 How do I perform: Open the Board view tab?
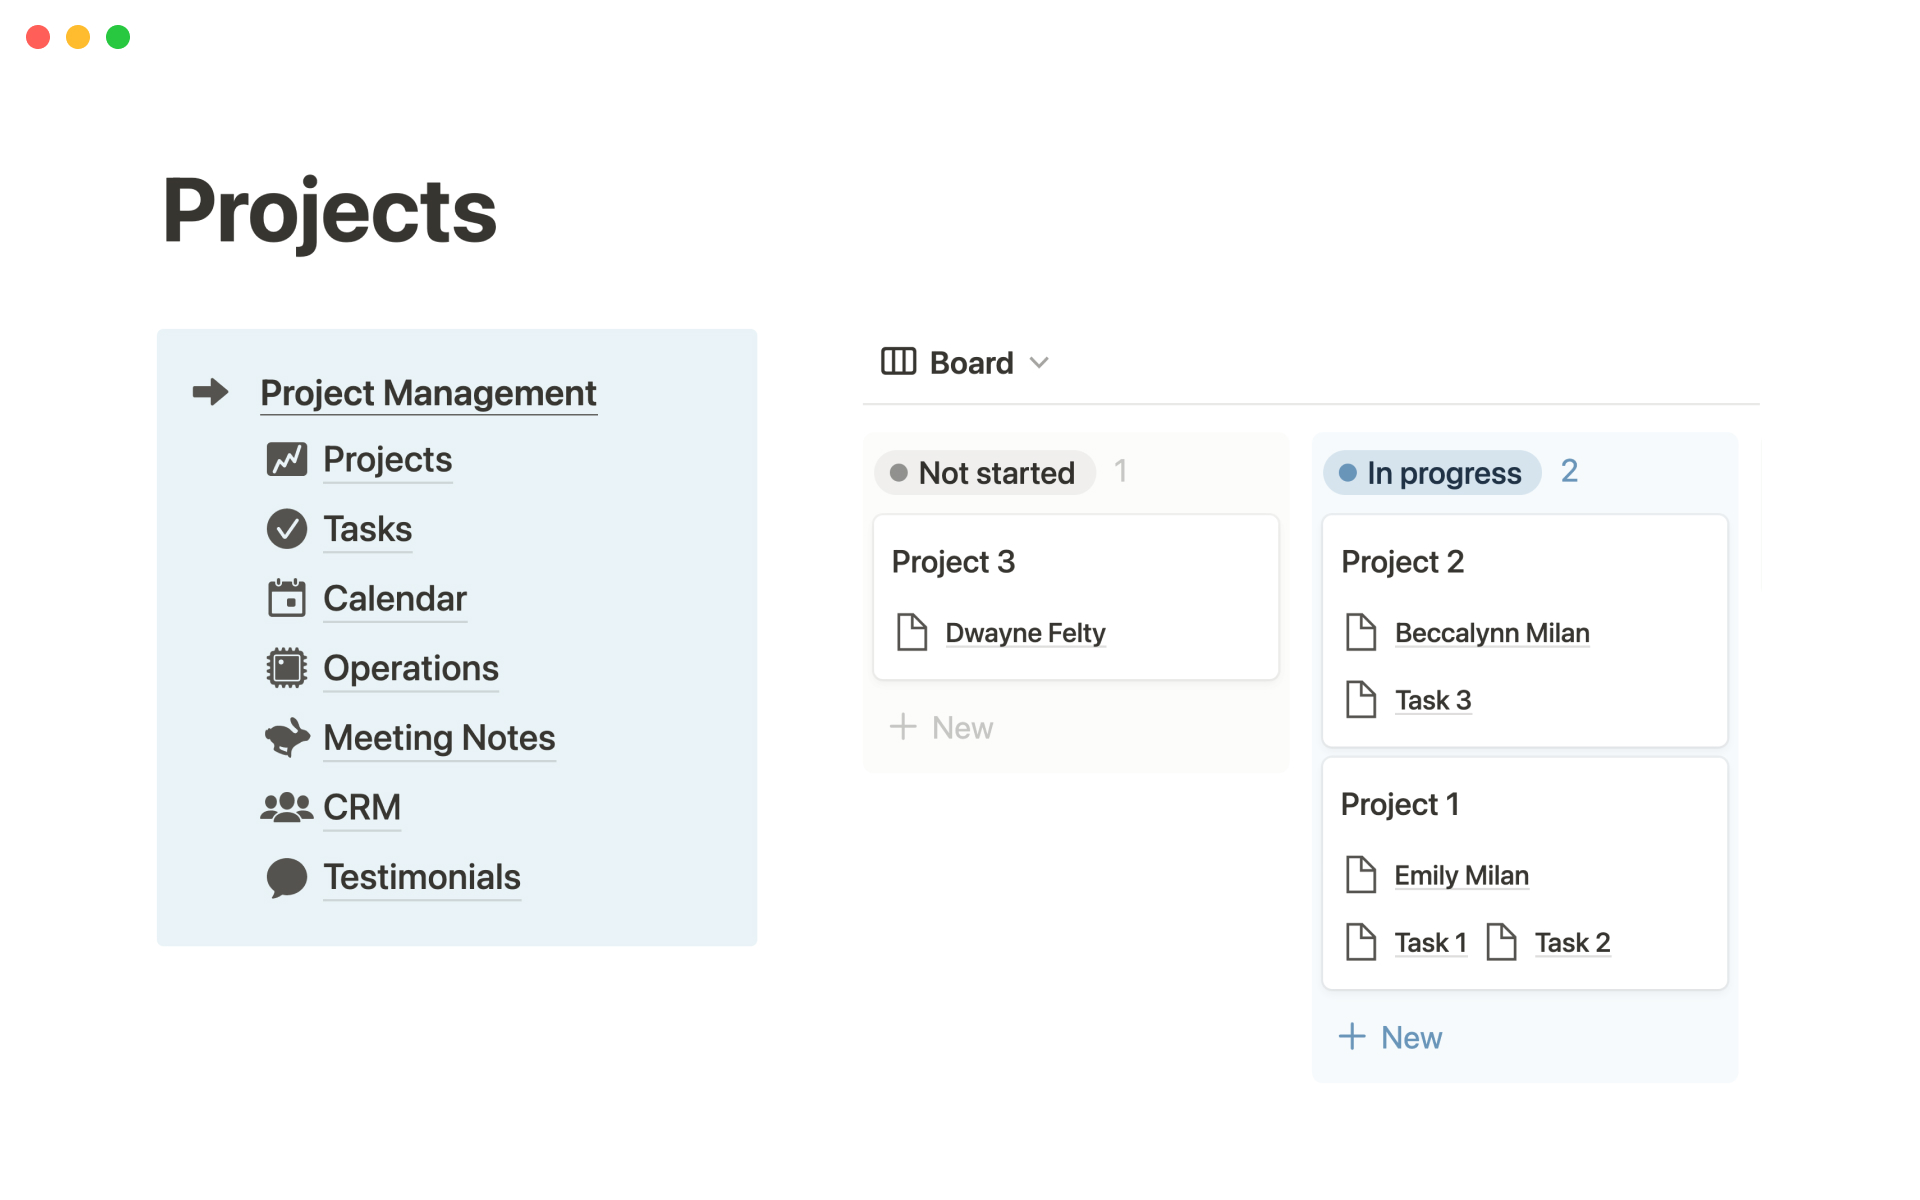tap(971, 363)
